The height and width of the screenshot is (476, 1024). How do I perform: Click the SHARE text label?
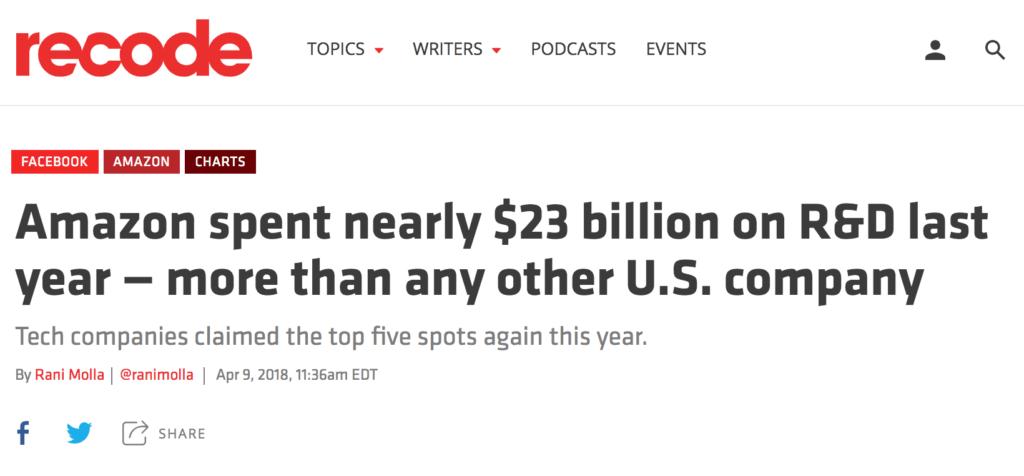pos(182,434)
